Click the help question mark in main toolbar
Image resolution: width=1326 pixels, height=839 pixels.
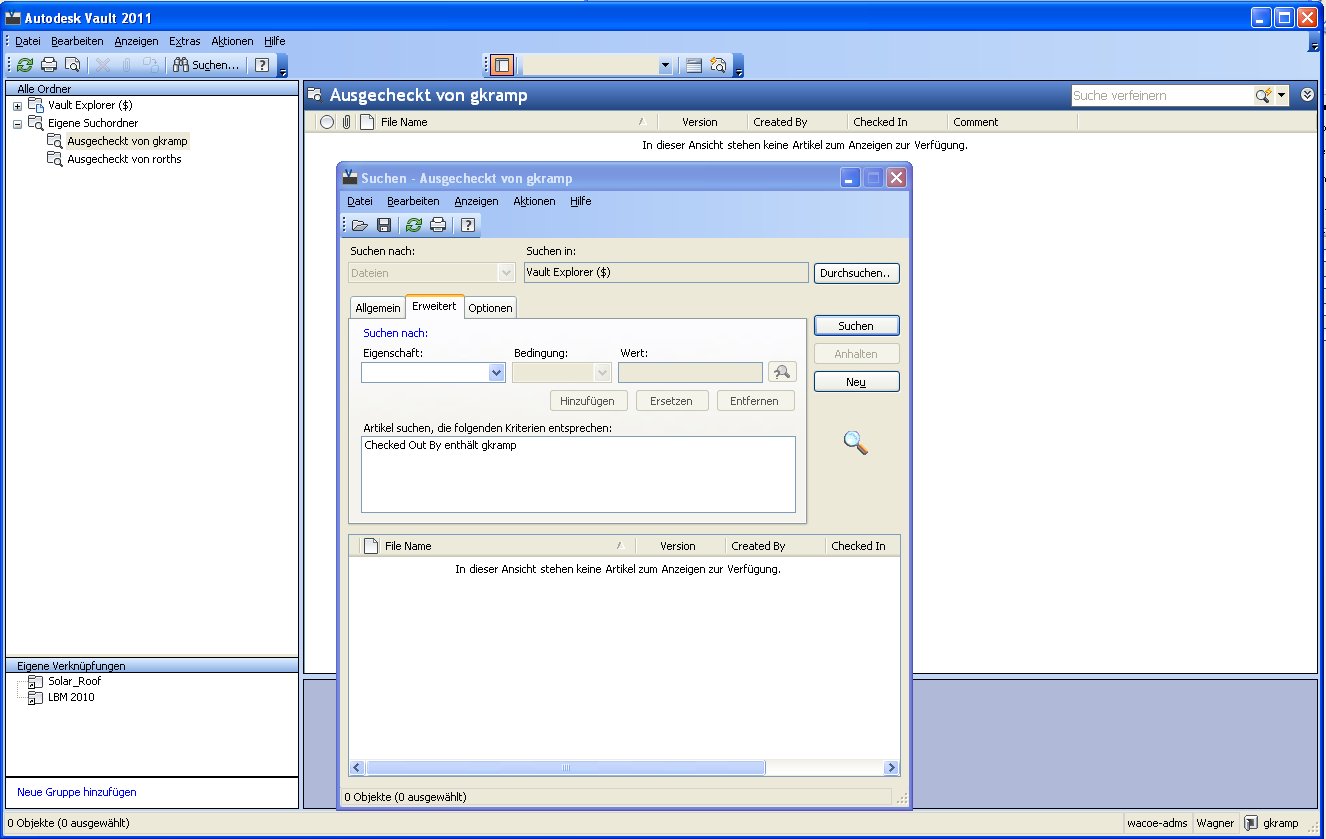point(262,65)
